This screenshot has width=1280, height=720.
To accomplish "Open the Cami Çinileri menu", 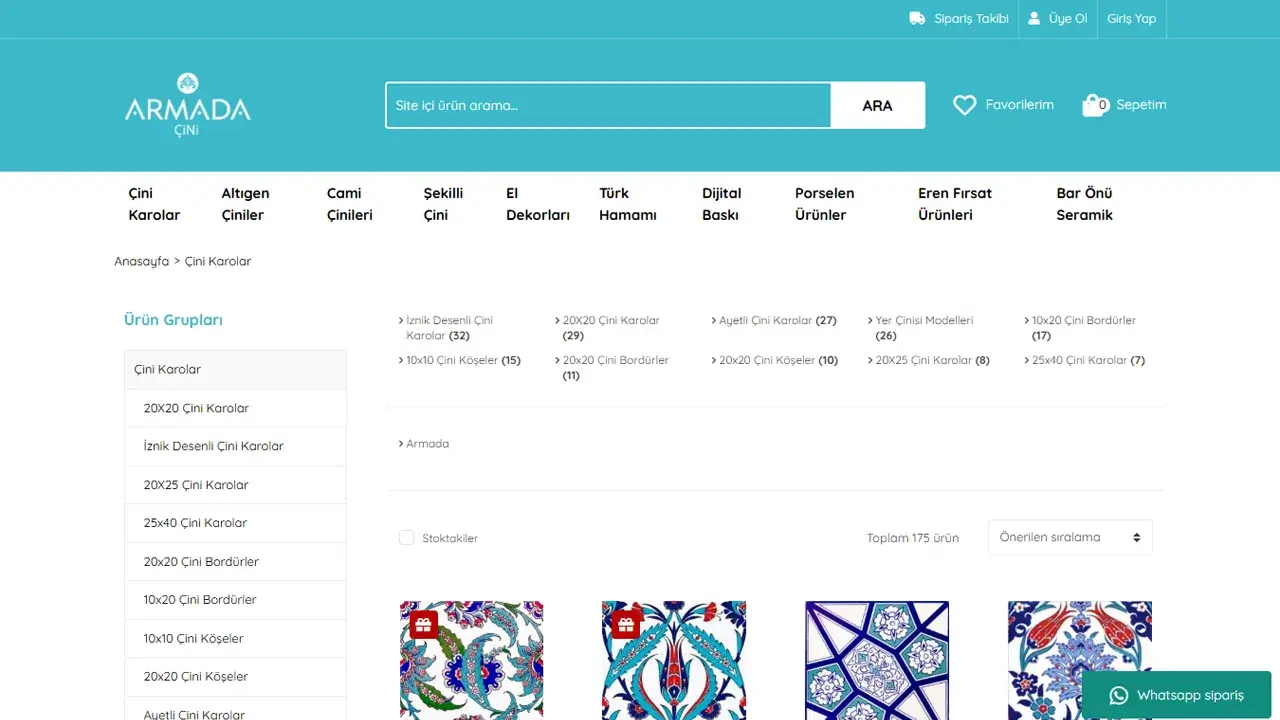I will click(350, 204).
